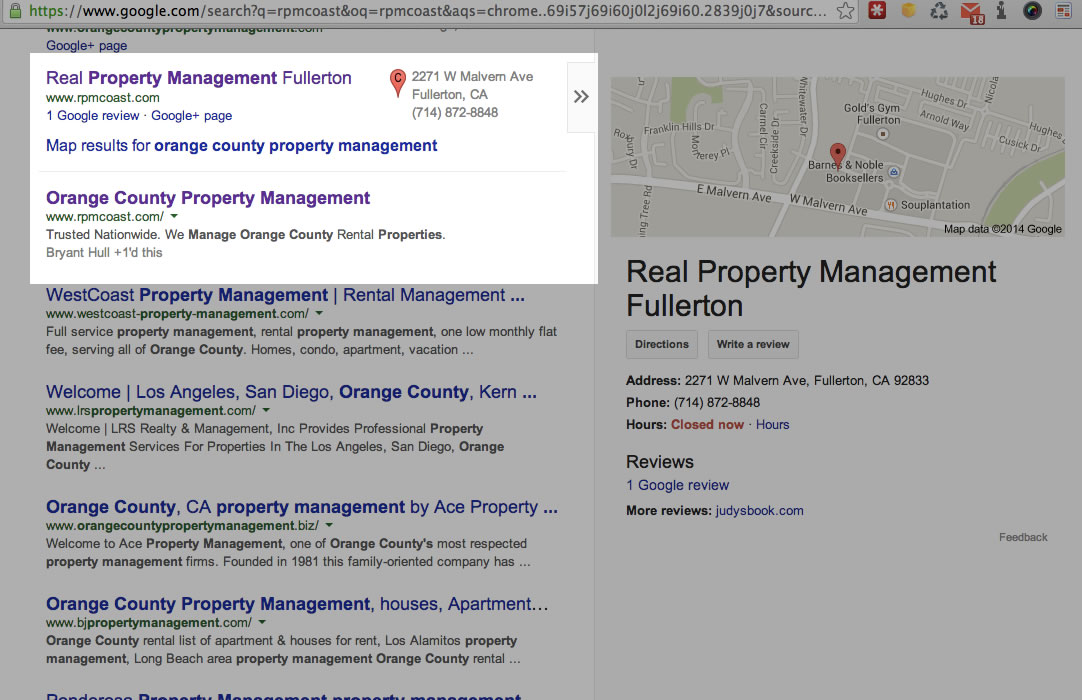Click the recycle arrows extension icon

coord(938,11)
